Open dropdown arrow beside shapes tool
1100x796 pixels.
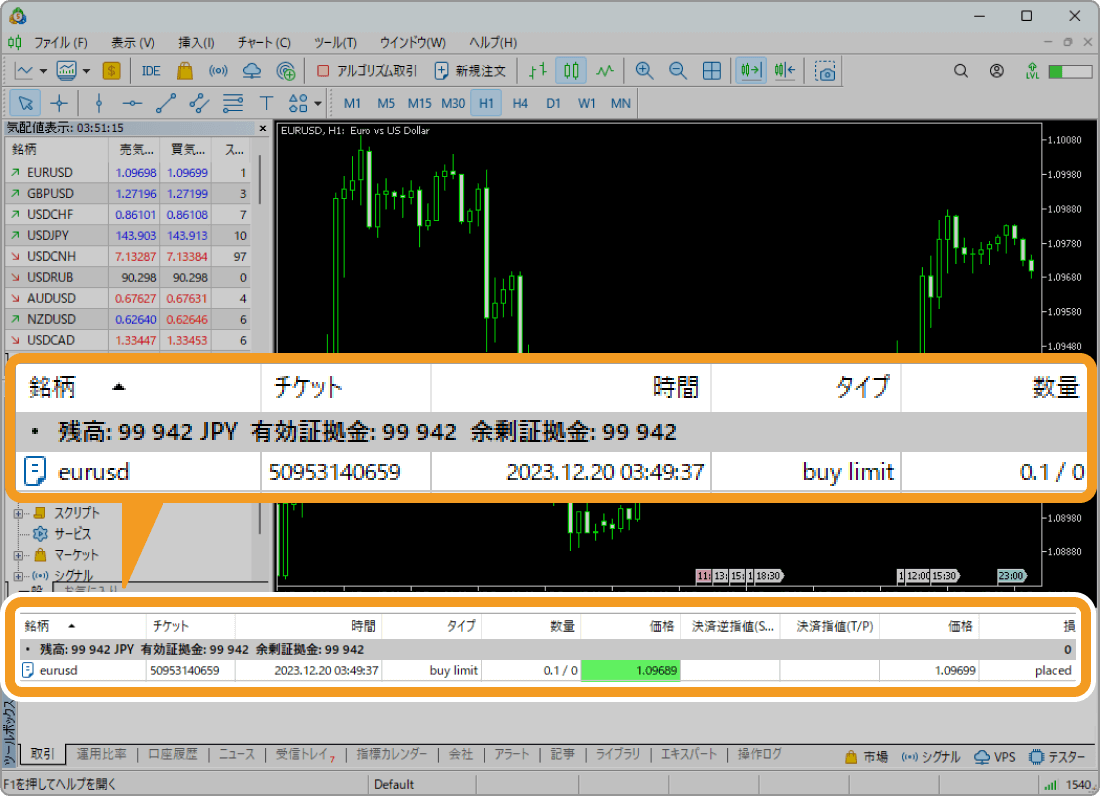click(x=318, y=104)
